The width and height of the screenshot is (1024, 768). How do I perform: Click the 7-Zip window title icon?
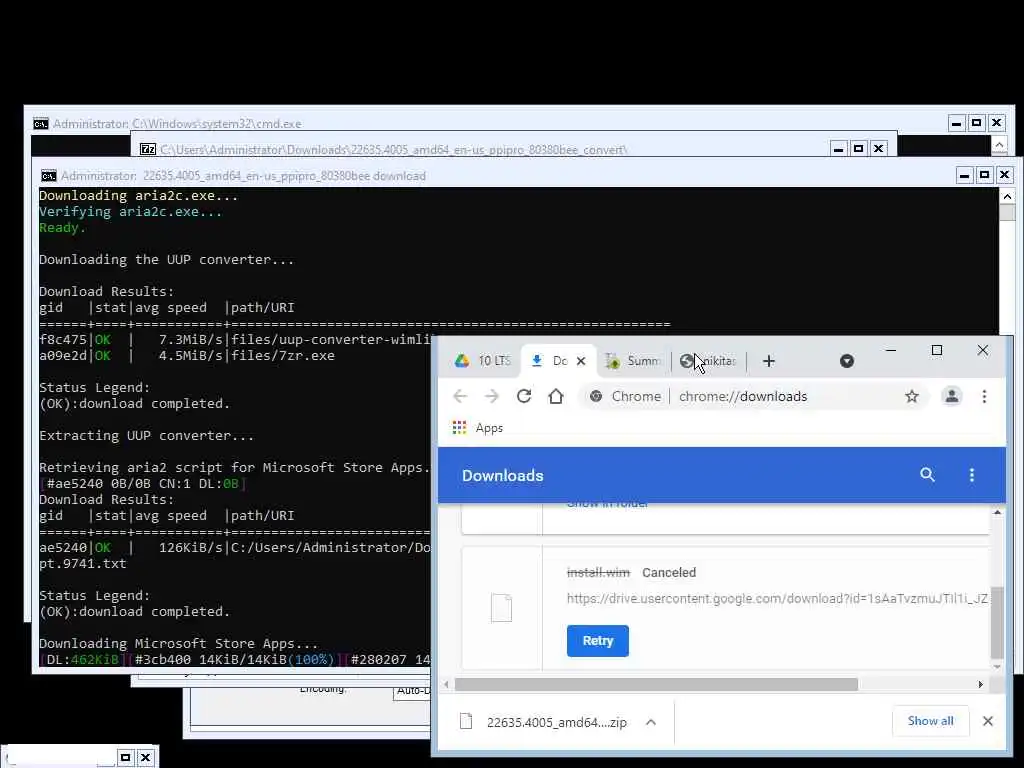(148, 150)
